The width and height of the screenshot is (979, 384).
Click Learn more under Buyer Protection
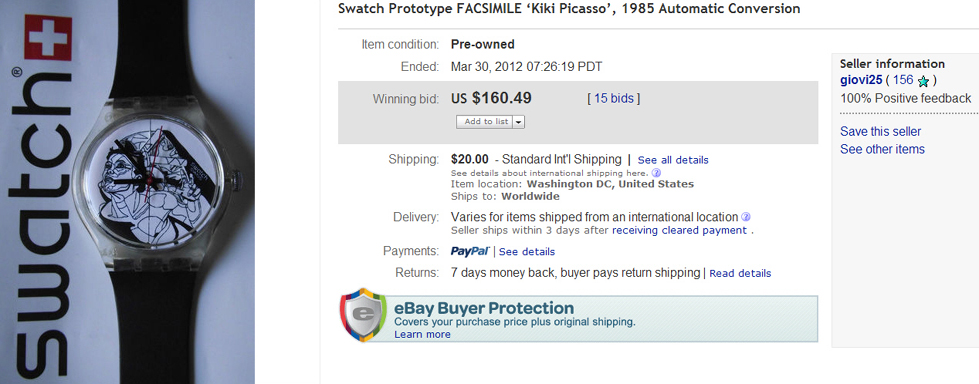click(x=422, y=334)
